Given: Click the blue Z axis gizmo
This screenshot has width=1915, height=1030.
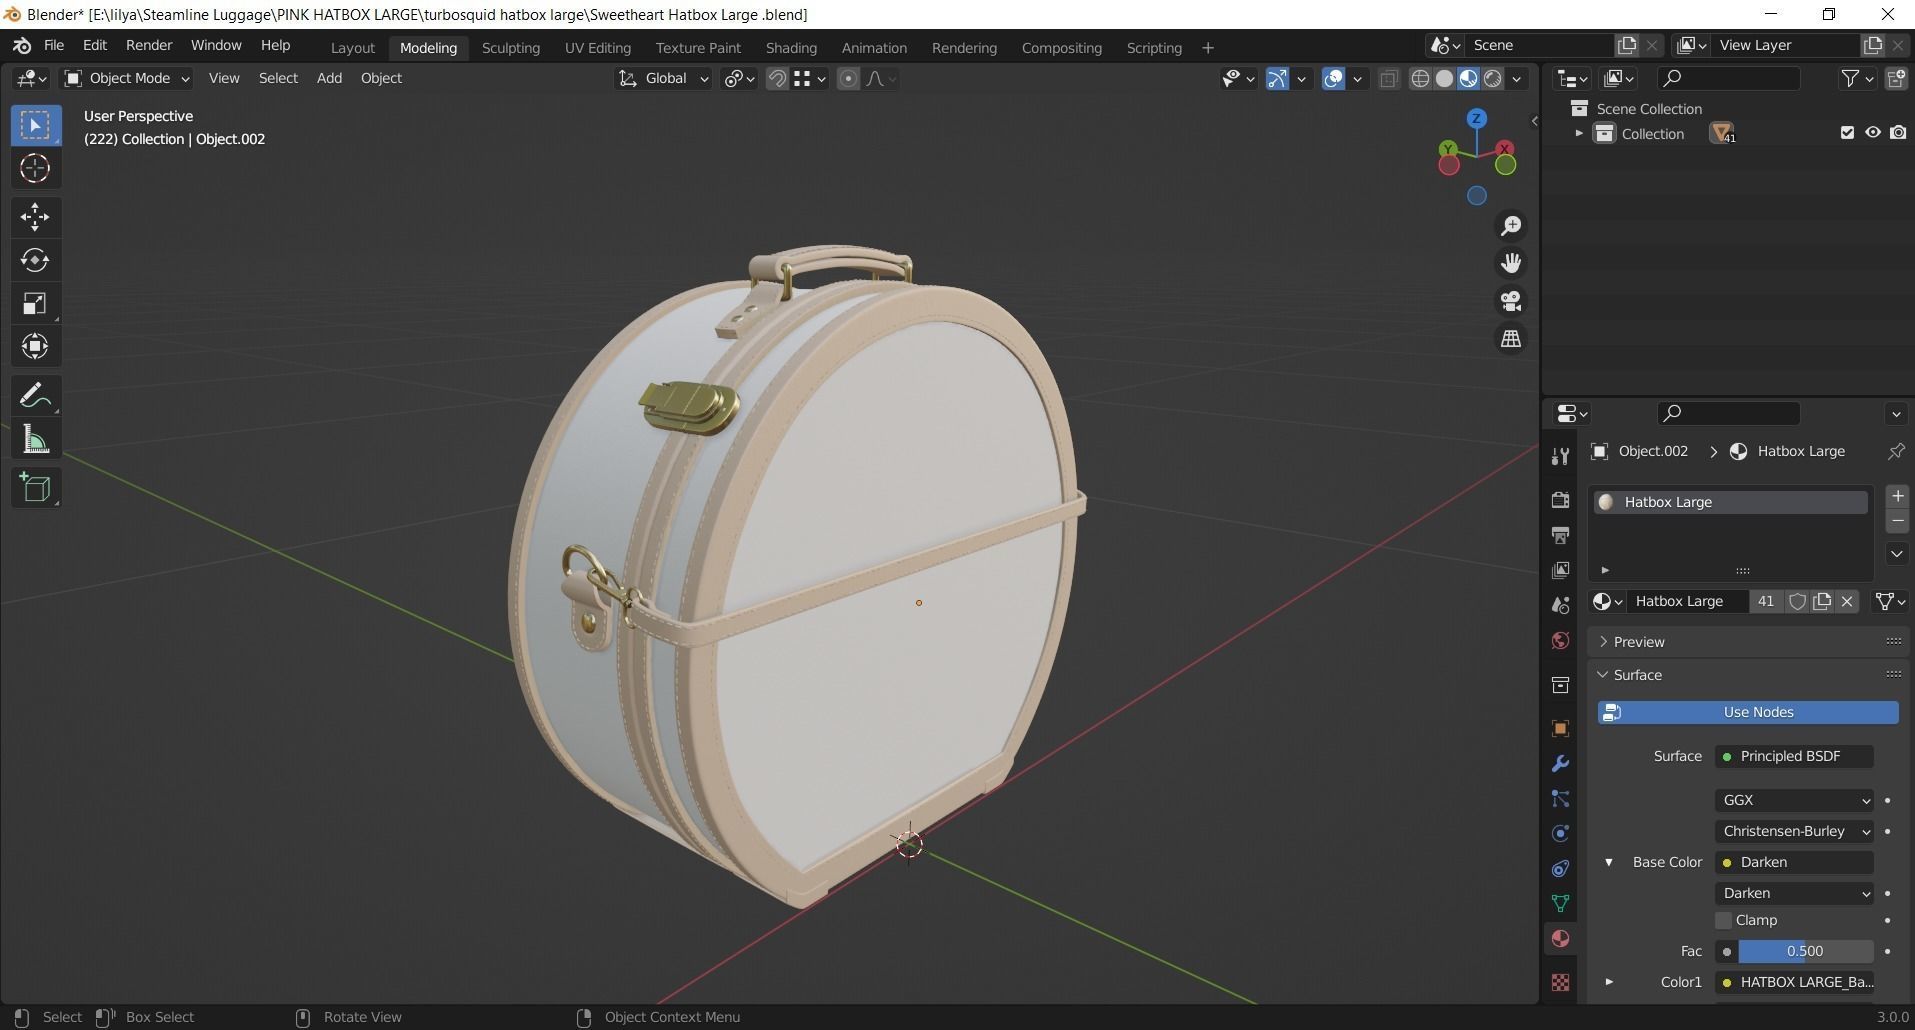Looking at the screenshot, I should click(x=1477, y=118).
